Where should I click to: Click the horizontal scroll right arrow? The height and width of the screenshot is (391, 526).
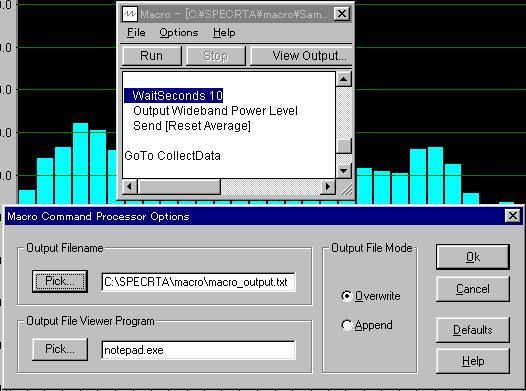(x=328, y=186)
